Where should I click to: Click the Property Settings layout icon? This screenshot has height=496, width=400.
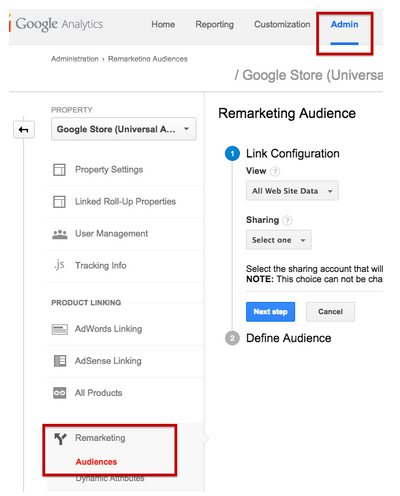59,170
